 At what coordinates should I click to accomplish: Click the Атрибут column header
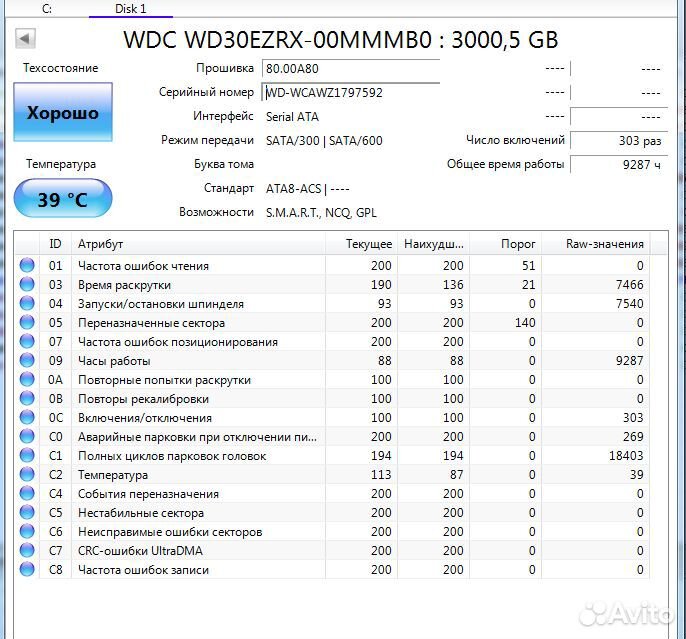(x=198, y=244)
